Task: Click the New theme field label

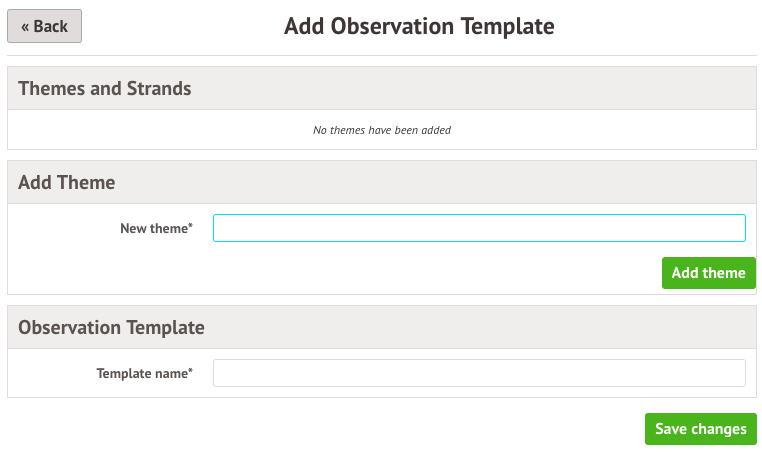Action: [154, 229]
